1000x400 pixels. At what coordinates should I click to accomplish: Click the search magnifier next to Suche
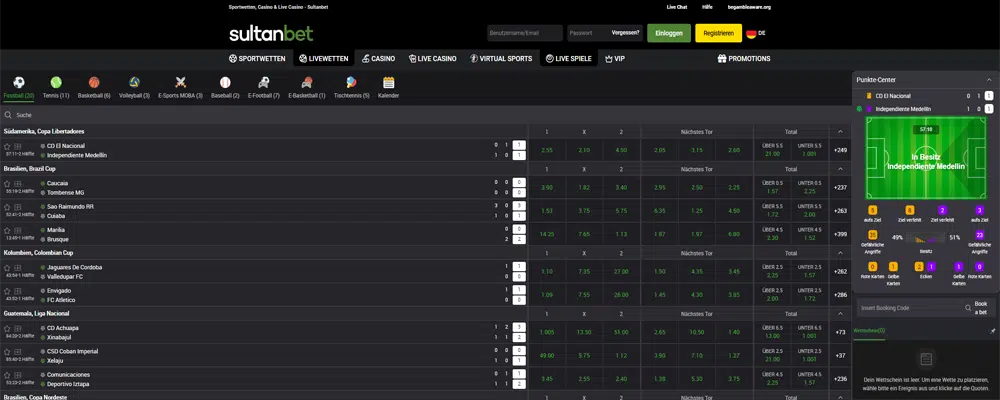[8, 115]
